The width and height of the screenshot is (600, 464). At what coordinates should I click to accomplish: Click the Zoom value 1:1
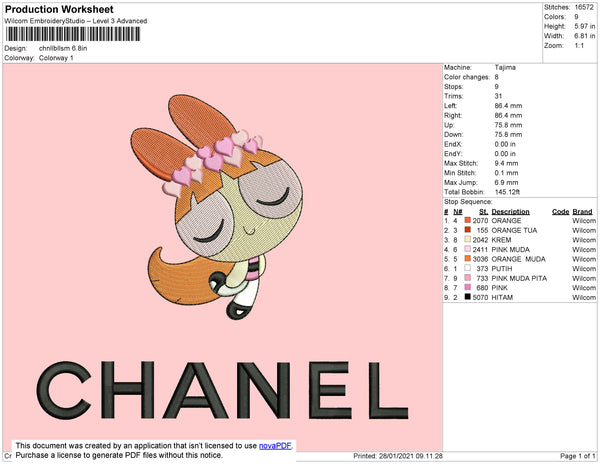click(x=579, y=46)
